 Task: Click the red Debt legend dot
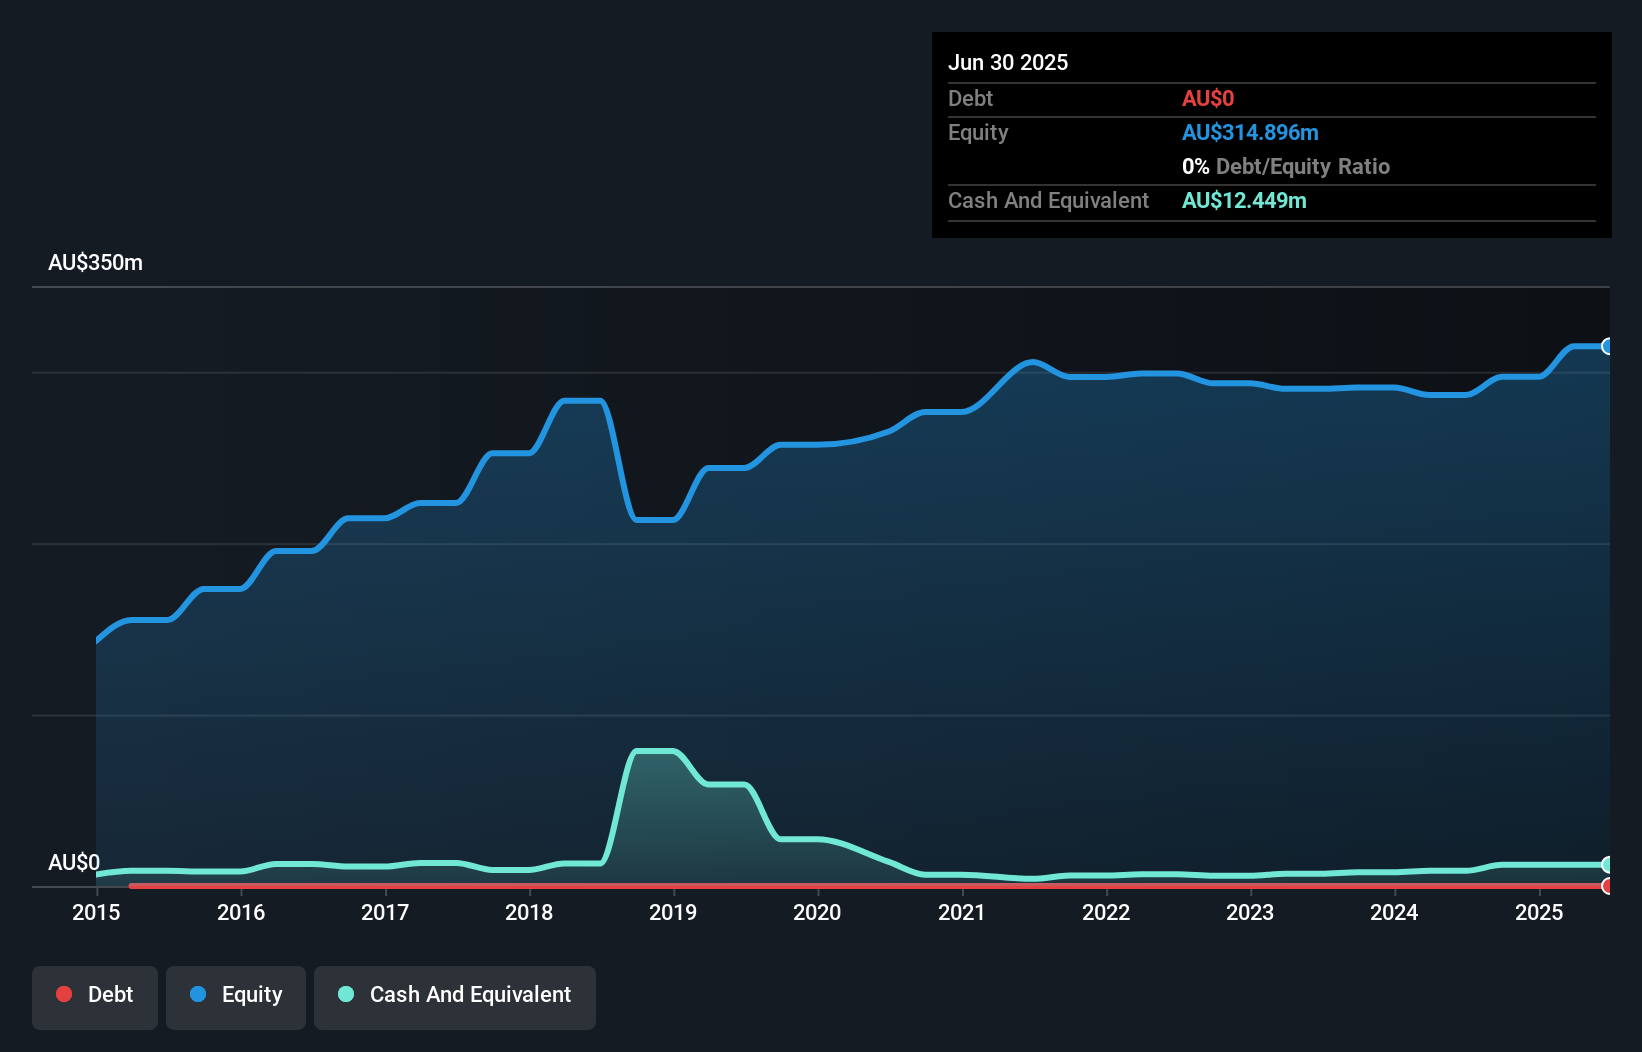[64, 994]
